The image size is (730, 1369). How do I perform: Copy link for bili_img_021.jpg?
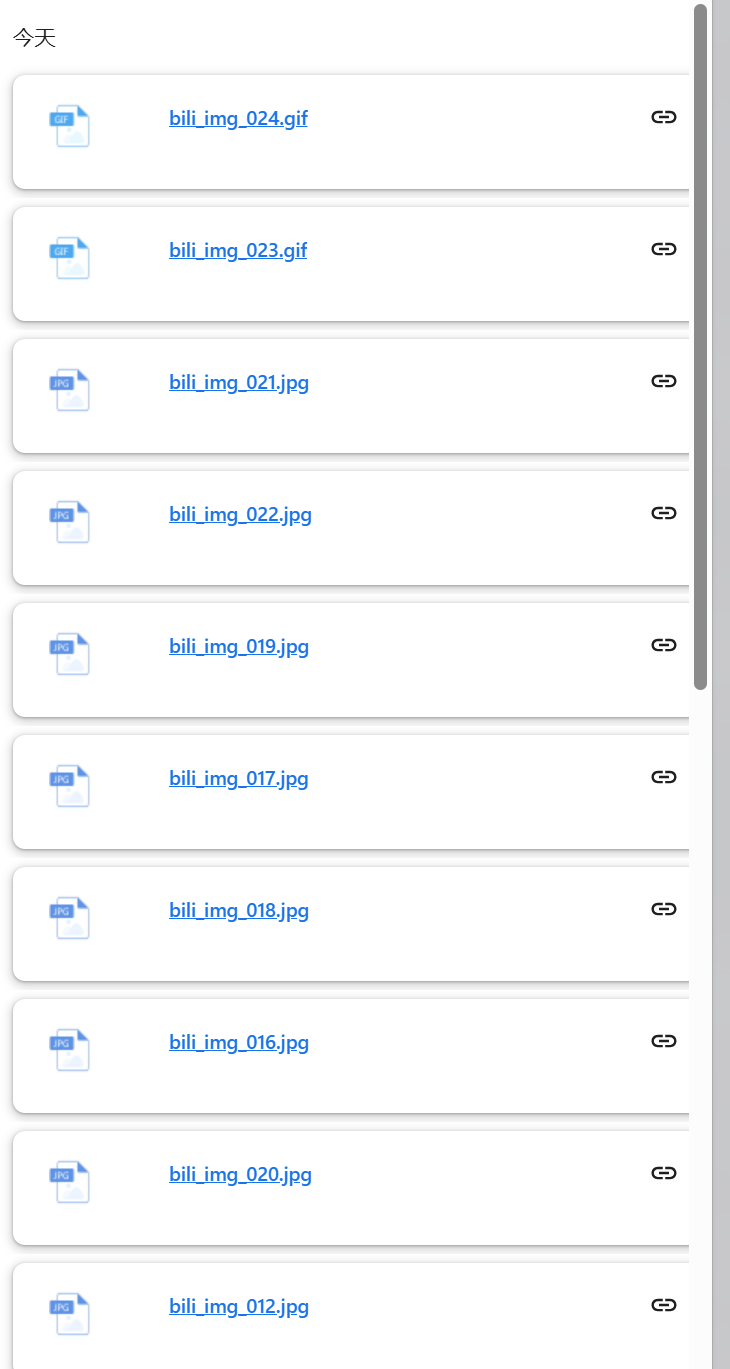[x=664, y=381]
